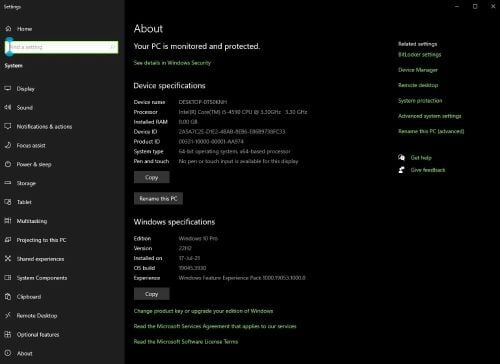Screen dimensions: 500x364
Task: Open Home in the sidebar
Action: pyautogui.click(x=24, y=29)
